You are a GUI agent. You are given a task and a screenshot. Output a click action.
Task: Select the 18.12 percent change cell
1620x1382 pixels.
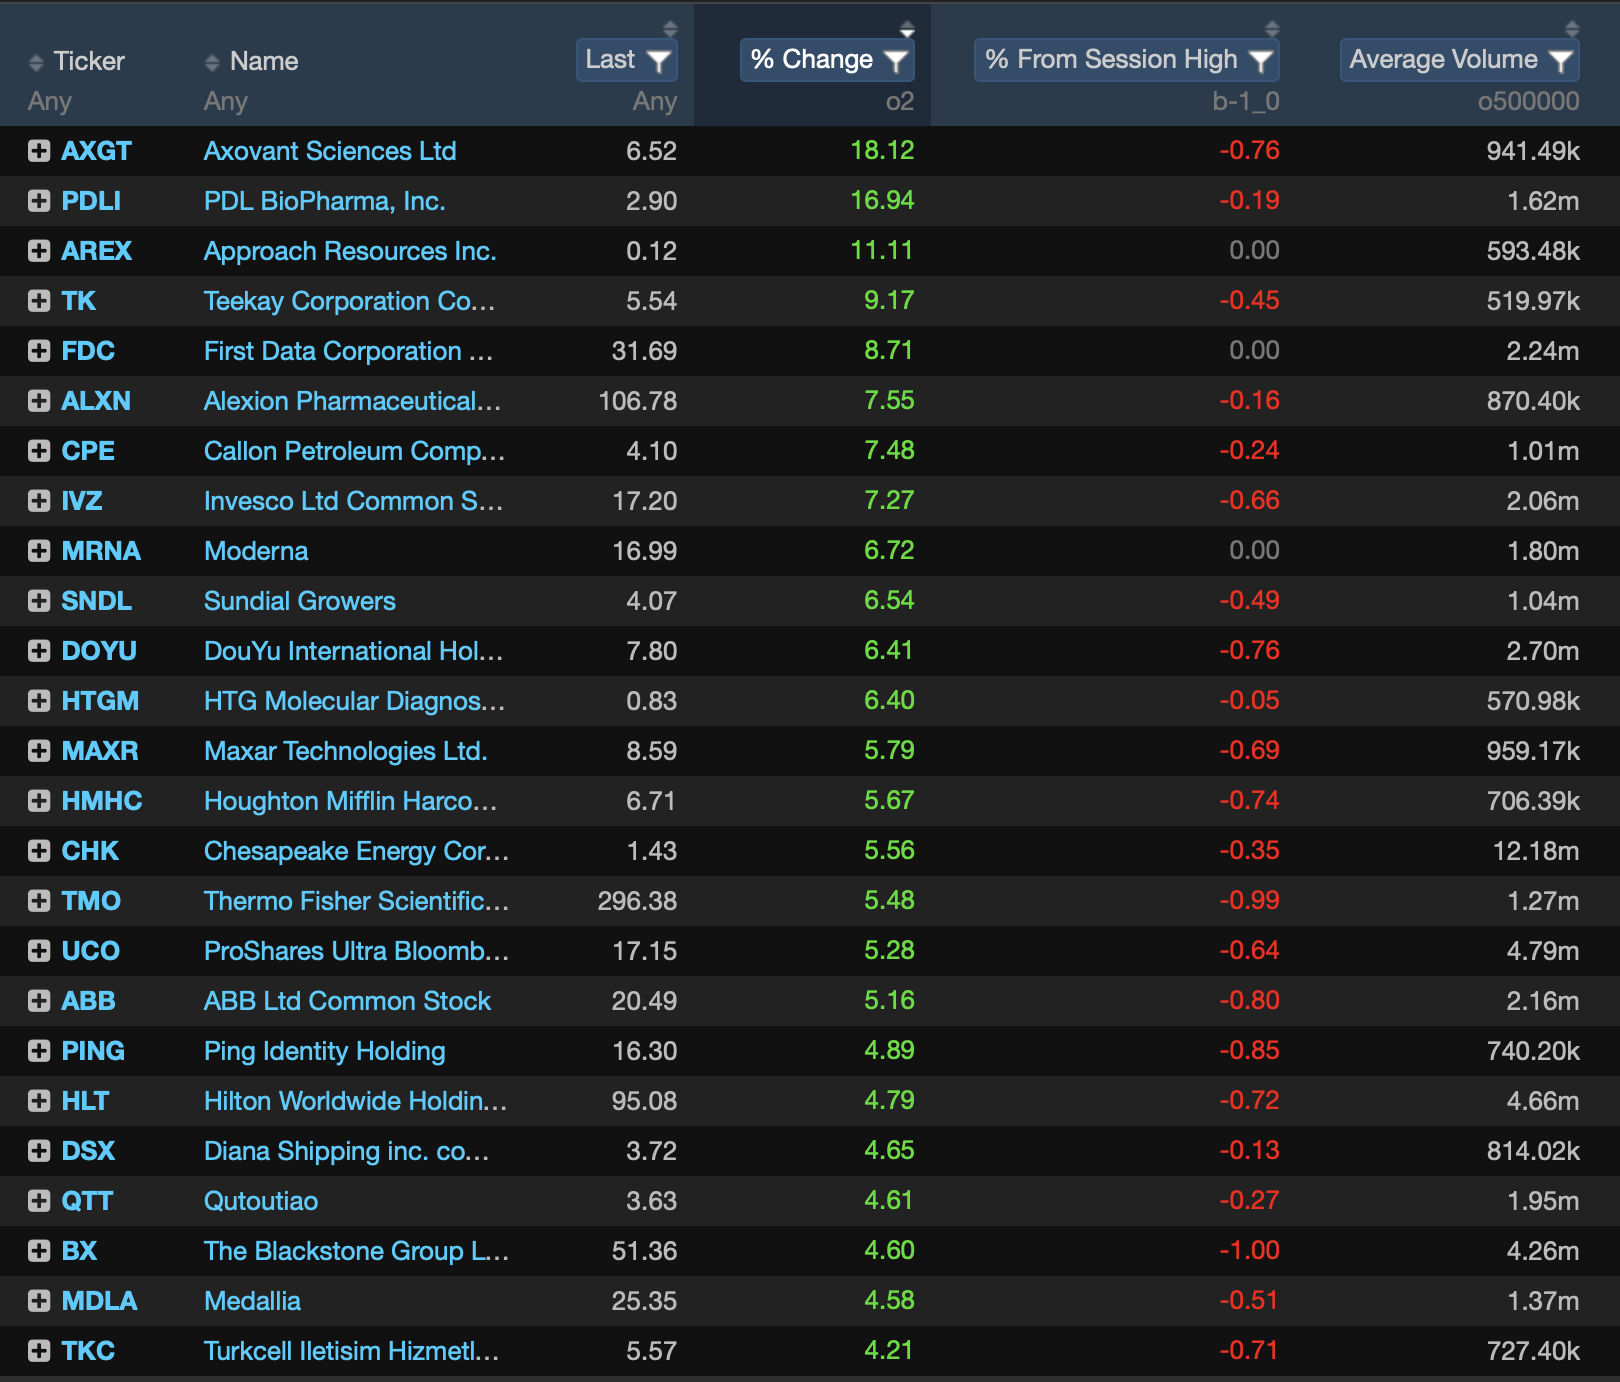(x=882, y=151)
